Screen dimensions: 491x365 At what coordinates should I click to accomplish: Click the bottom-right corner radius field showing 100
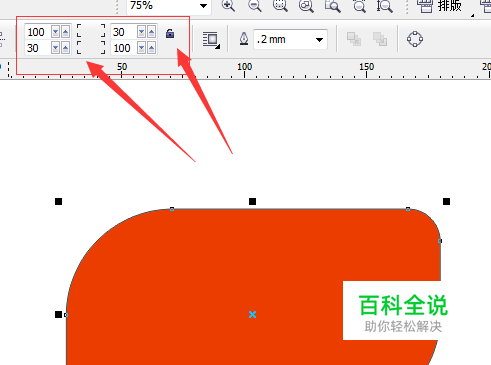click(123, 48)
